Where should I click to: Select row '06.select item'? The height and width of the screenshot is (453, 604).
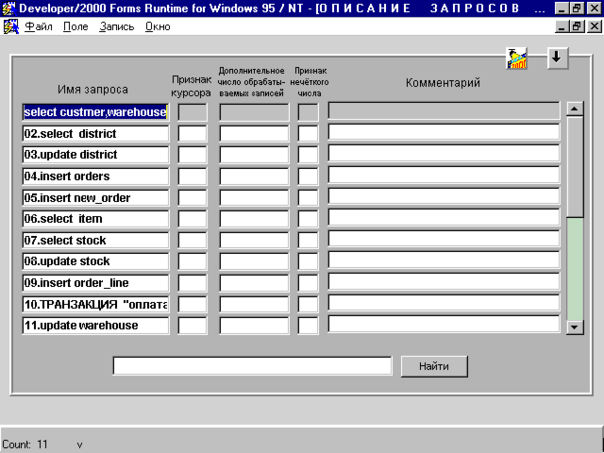tap(96, 219)
